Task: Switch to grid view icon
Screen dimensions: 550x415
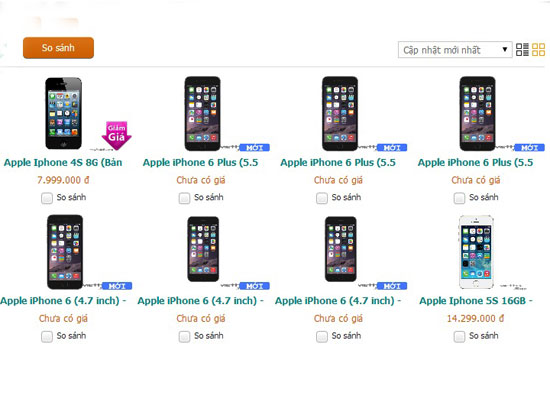Action: (x=538, y=49)
